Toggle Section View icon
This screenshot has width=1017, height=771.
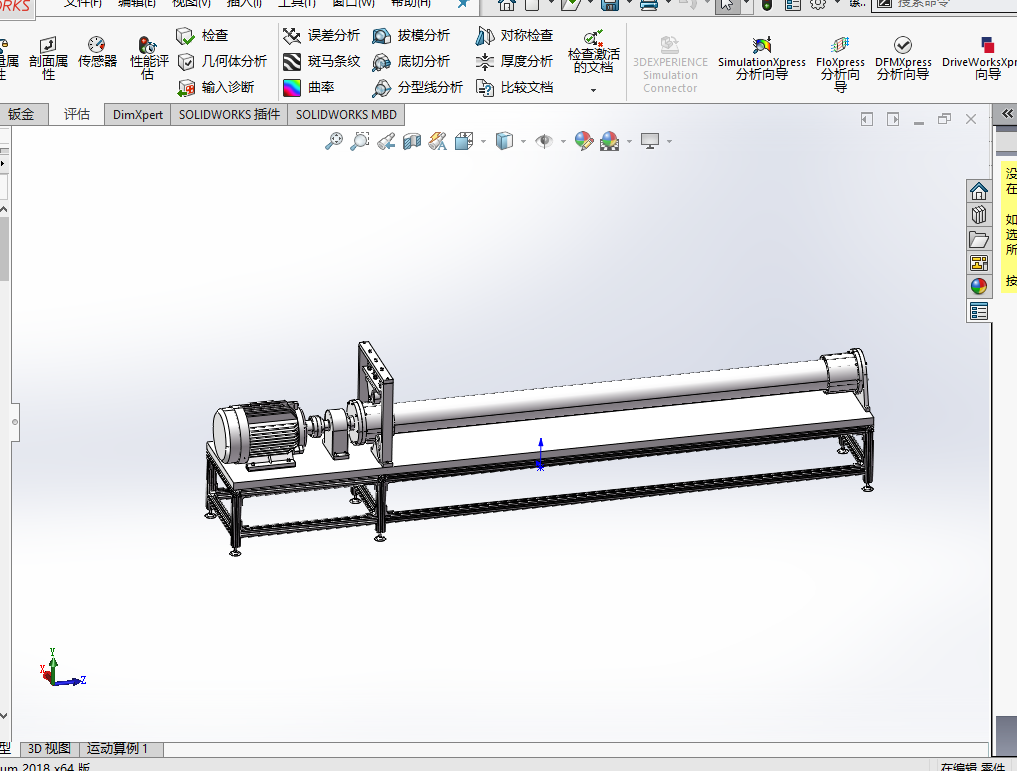pos(412,141)
